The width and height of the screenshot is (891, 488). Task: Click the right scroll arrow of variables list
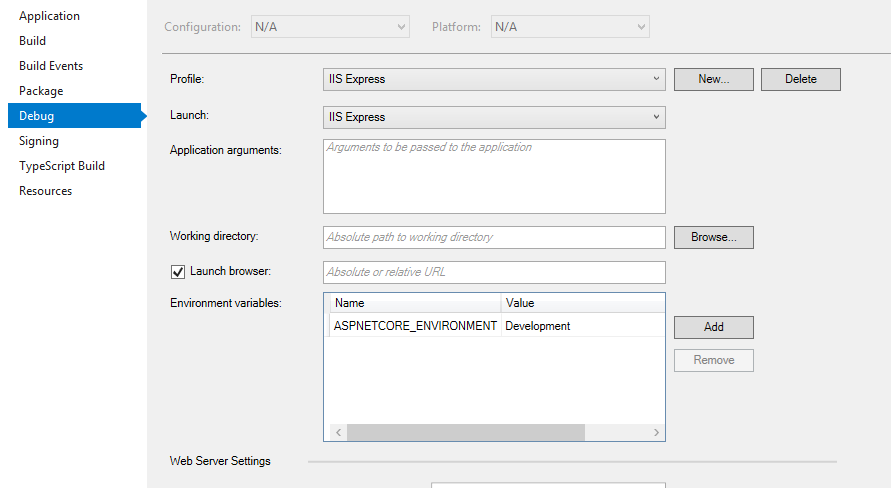point(656,432)
